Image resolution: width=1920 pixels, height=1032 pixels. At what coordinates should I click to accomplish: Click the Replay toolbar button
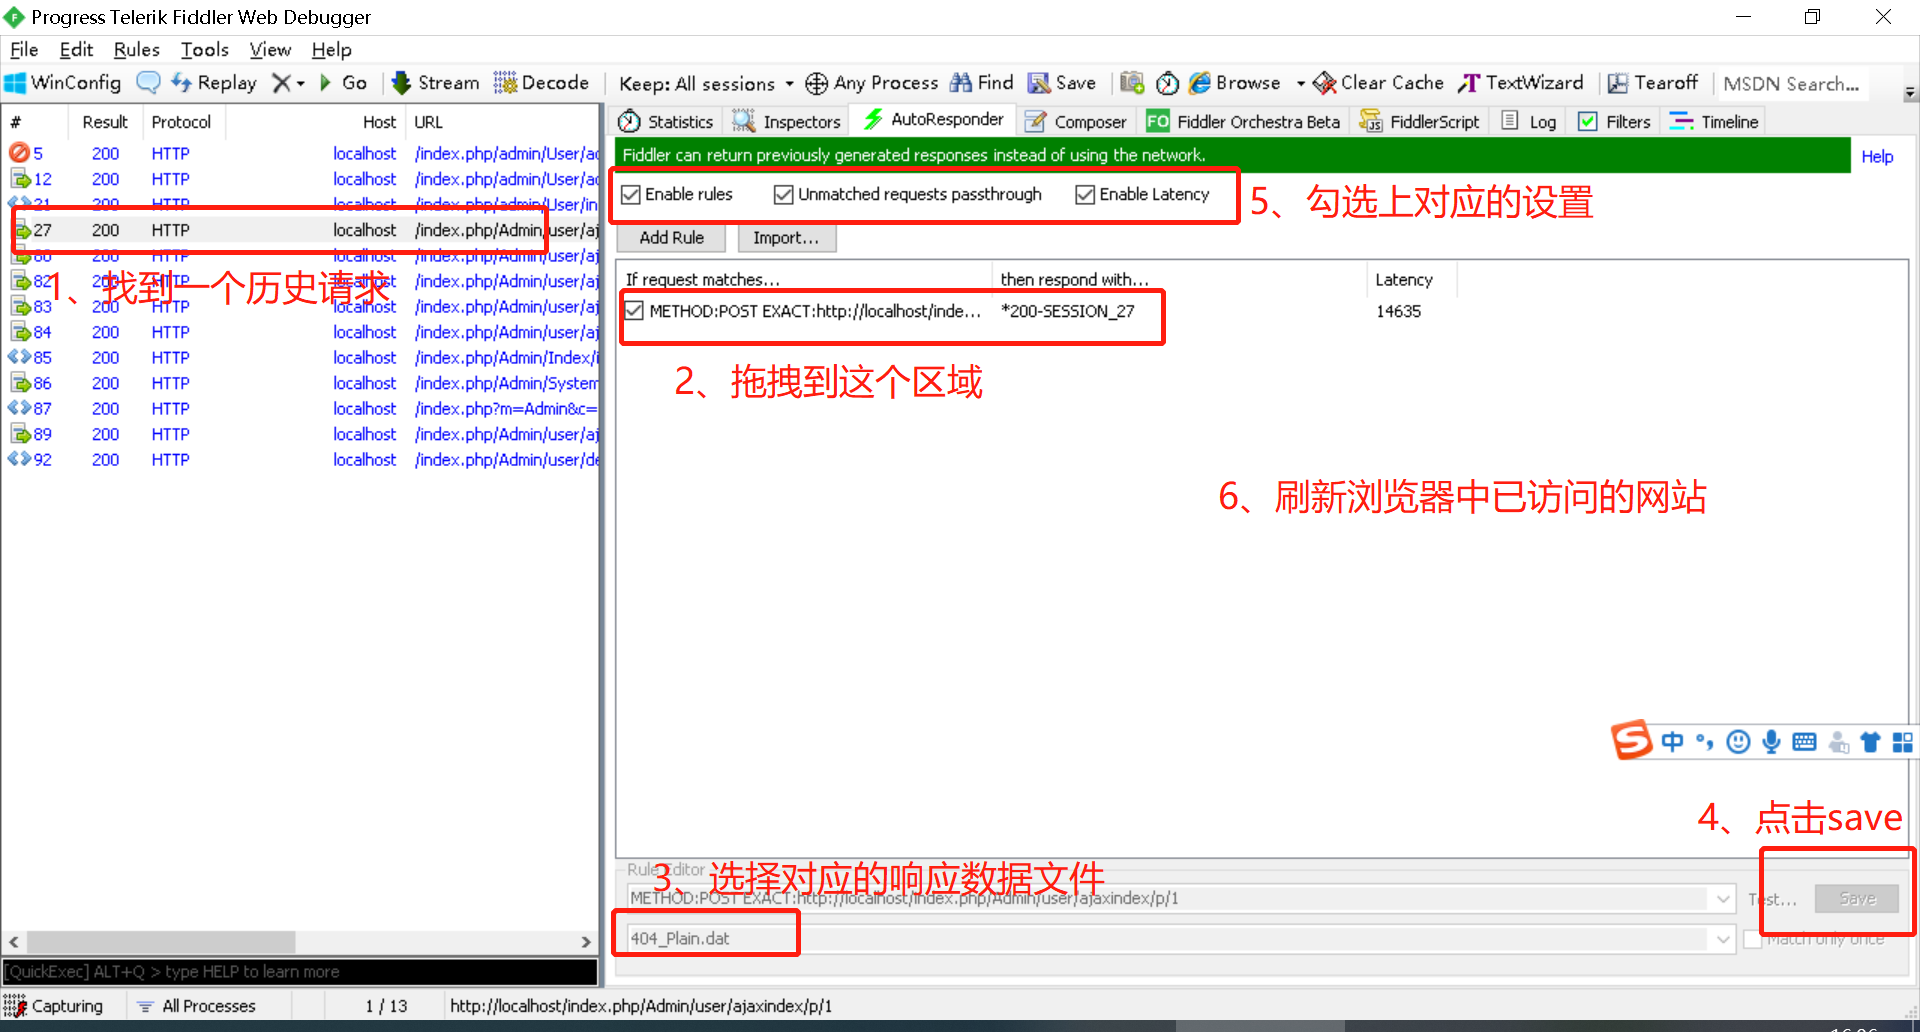[214, 83]
